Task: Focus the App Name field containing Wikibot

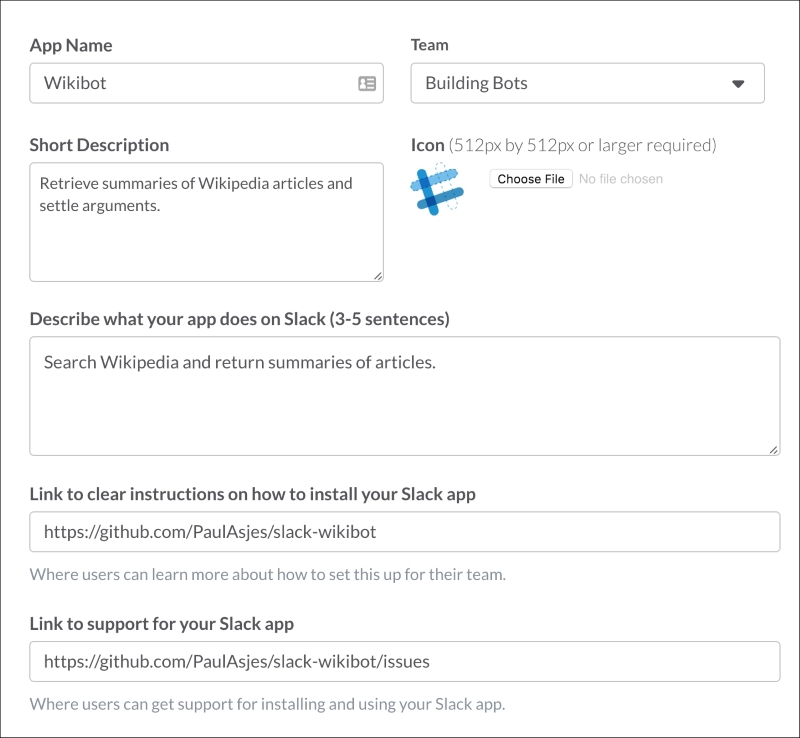Action: [x=206, y=83]
